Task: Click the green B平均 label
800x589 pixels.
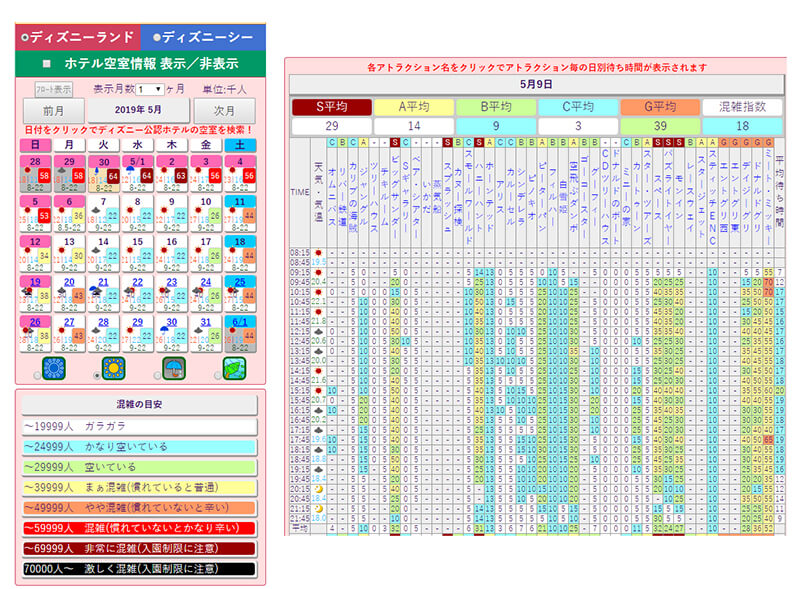Action: tap(496, 107)
